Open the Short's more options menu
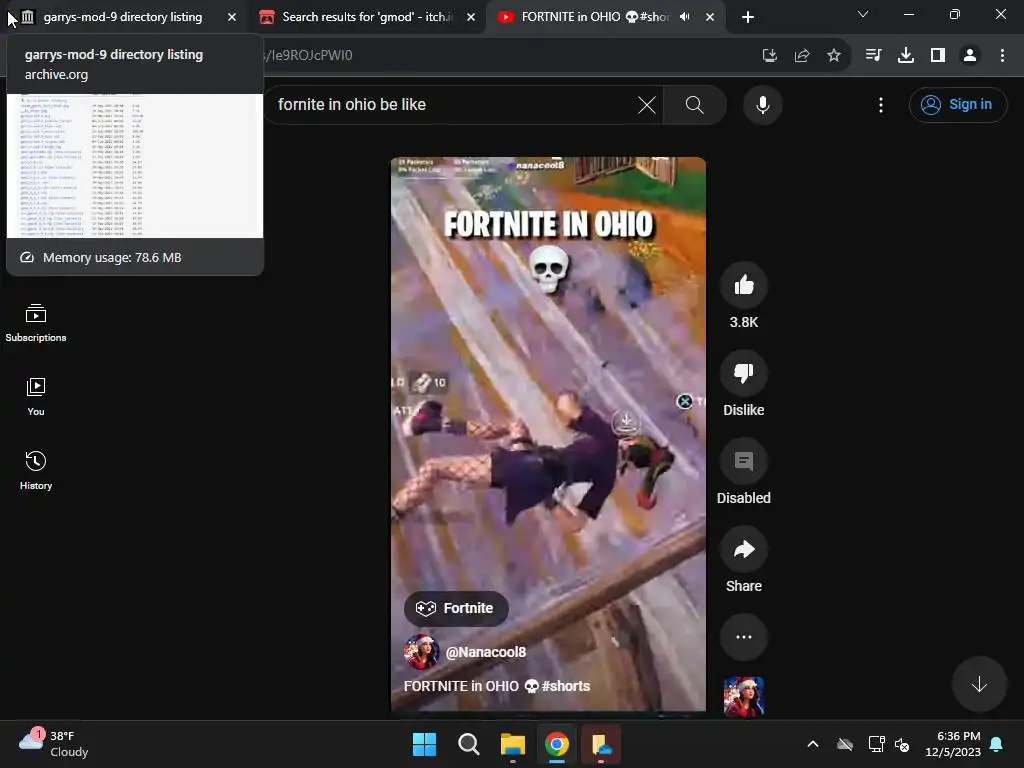This screenshot has width=1024, height=768. point(744,637)
